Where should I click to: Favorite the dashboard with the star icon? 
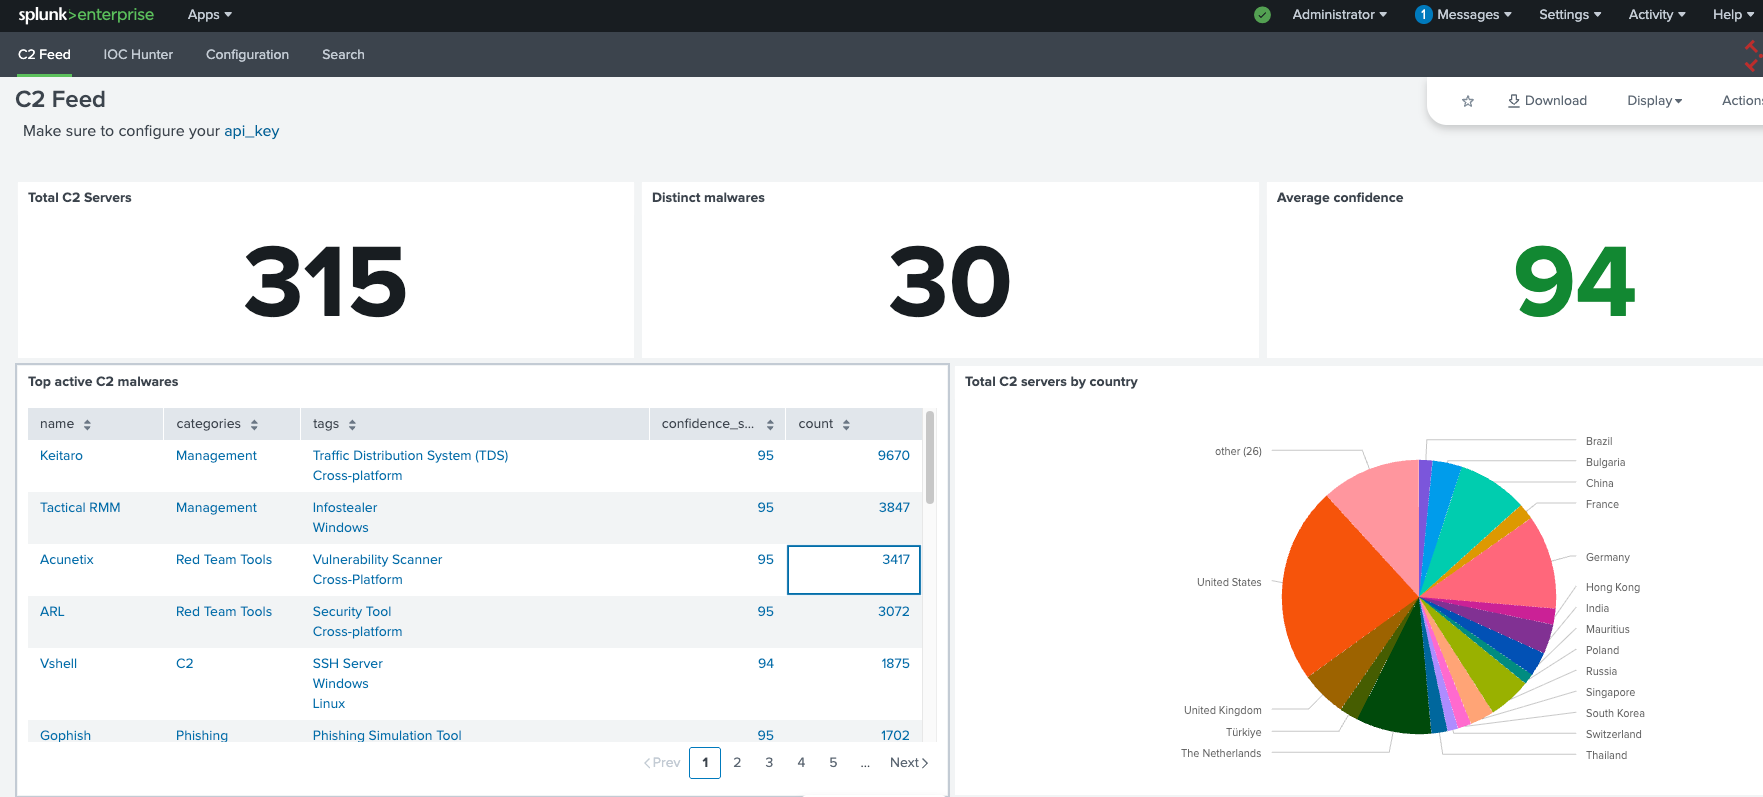[x=1468, y=101]
